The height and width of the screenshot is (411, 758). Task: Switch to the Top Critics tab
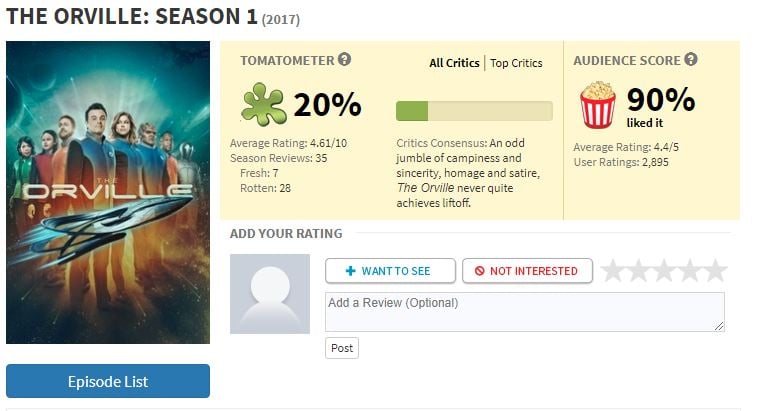point(516,63)
